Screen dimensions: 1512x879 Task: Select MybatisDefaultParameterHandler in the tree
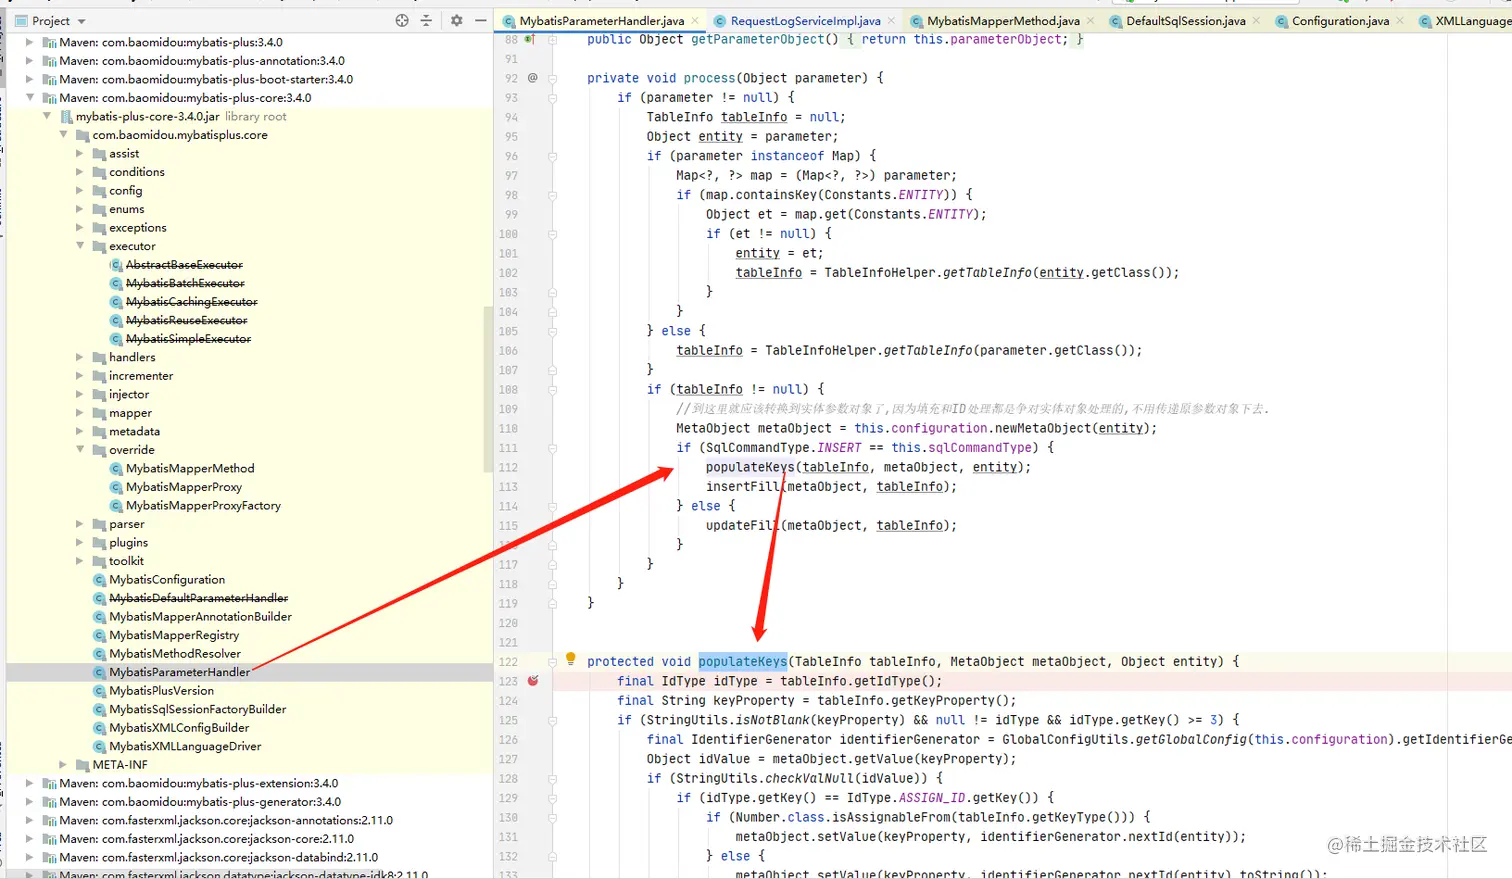[x=198, y=598]
